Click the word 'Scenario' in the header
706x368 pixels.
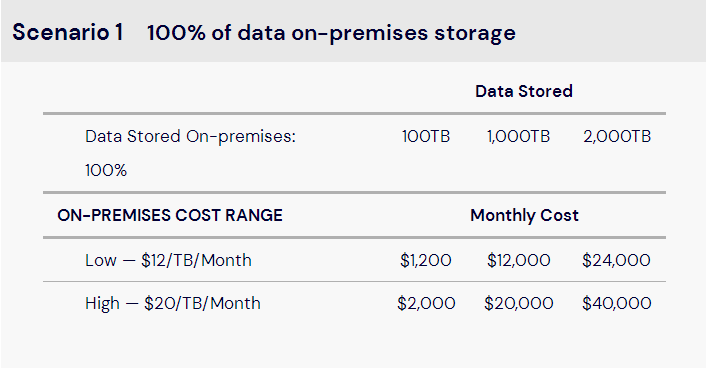tap(60, 32)
